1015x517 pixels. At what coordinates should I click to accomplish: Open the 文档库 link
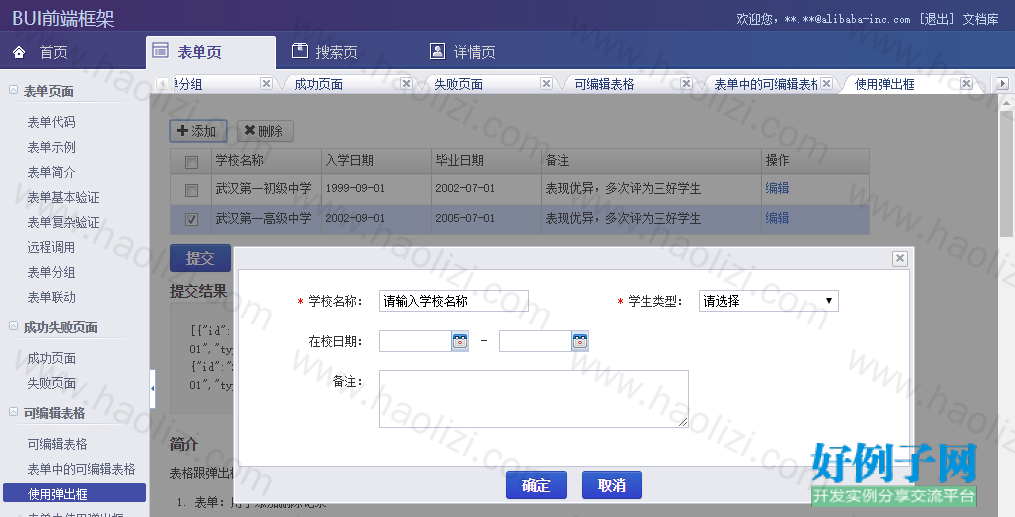pos(980,19)
